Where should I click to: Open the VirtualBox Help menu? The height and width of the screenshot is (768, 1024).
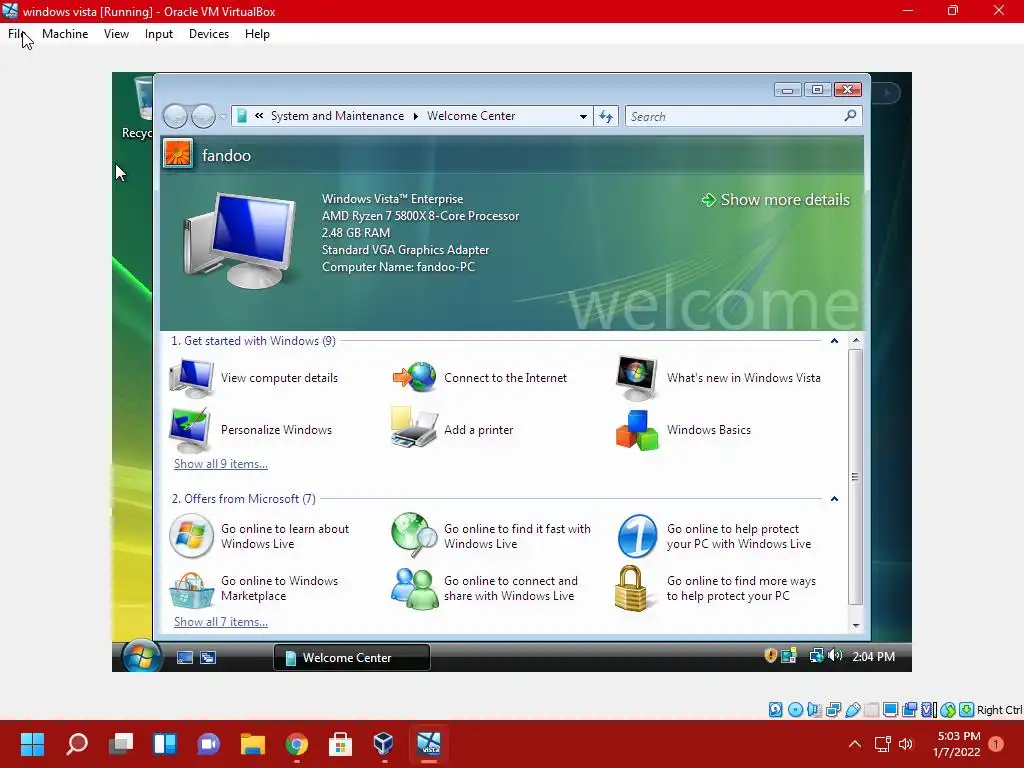257,34
